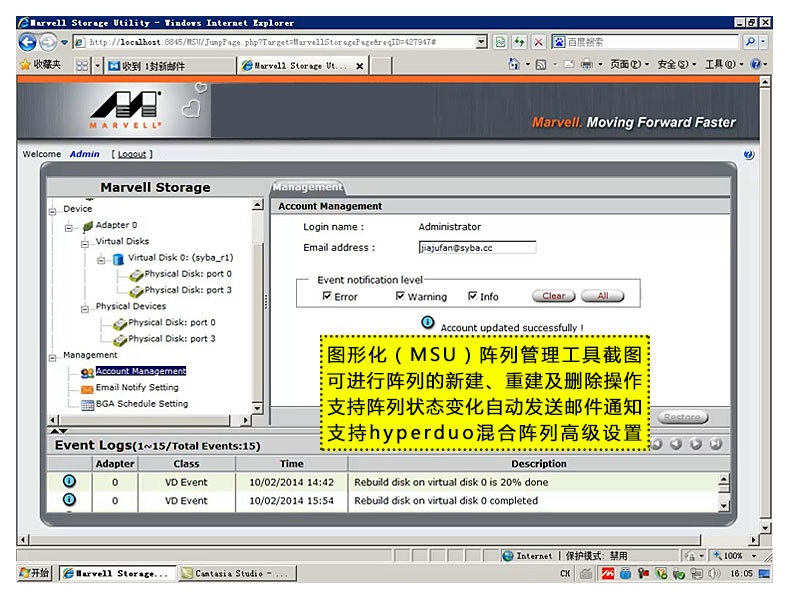Close the Marvell Storage browser tab
The width and height of the screenshot is (789, 613).
tap(359, 66)
